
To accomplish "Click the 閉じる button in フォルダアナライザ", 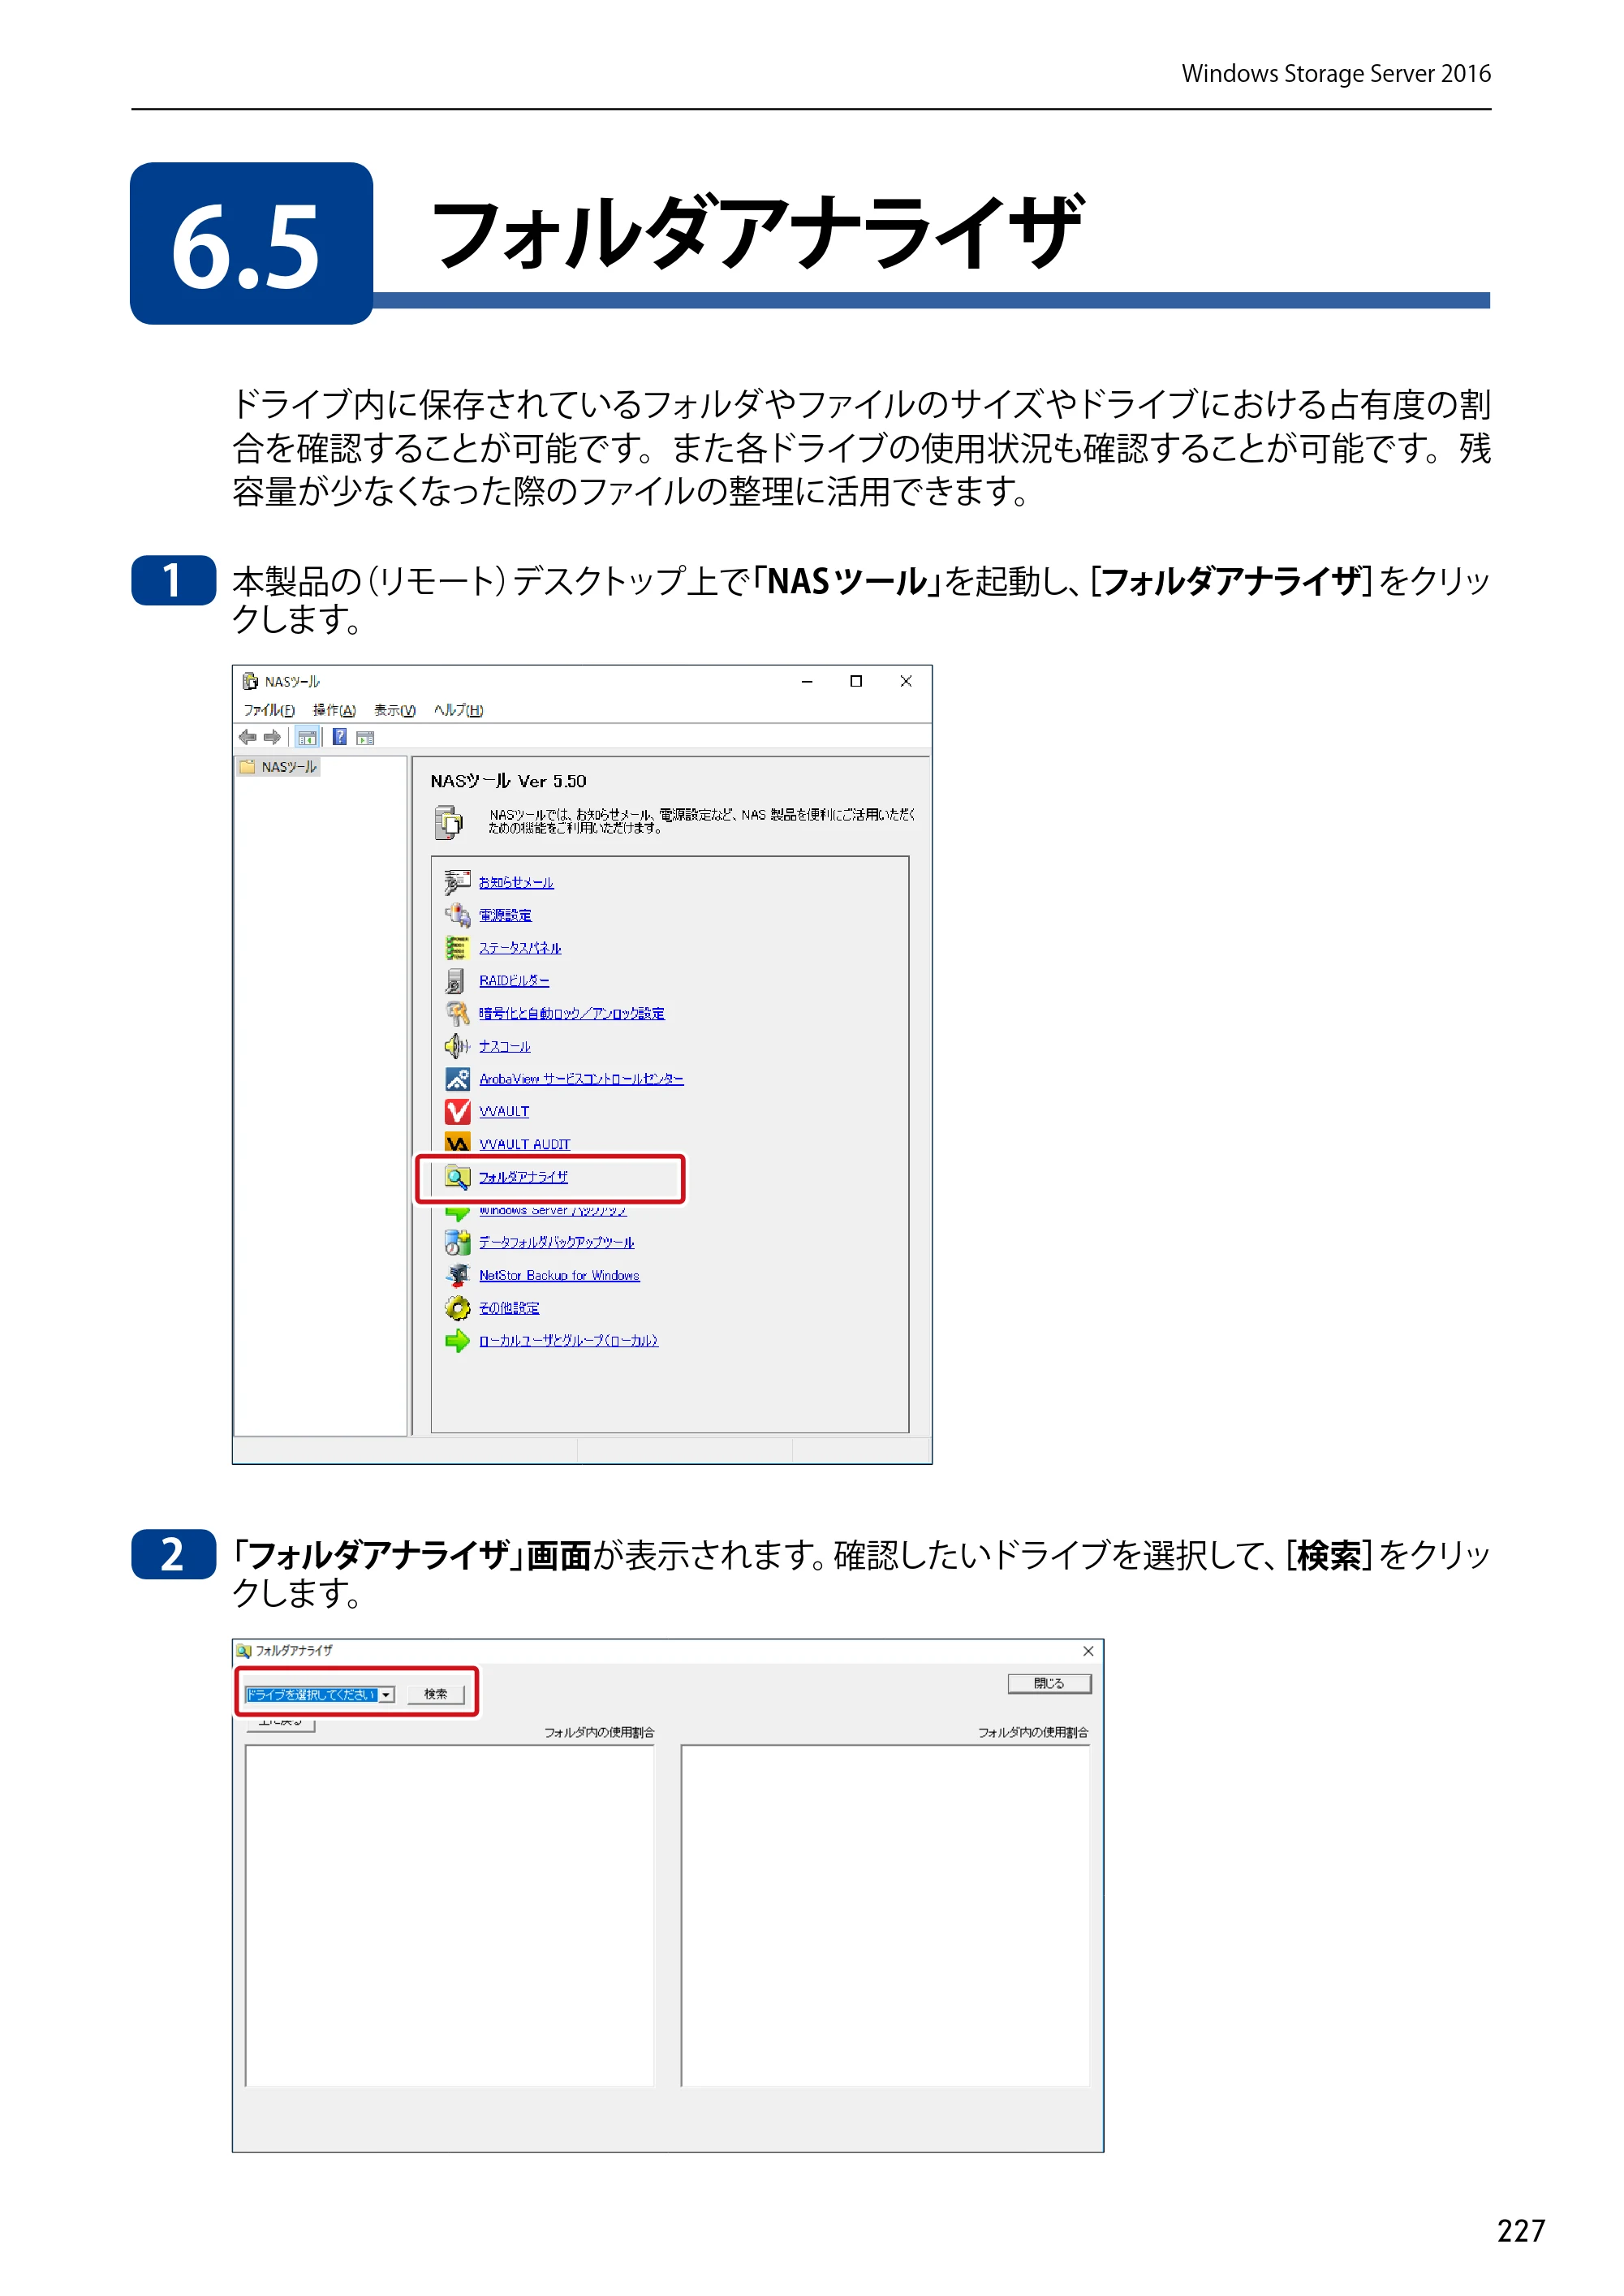I will point(1049,1683).
